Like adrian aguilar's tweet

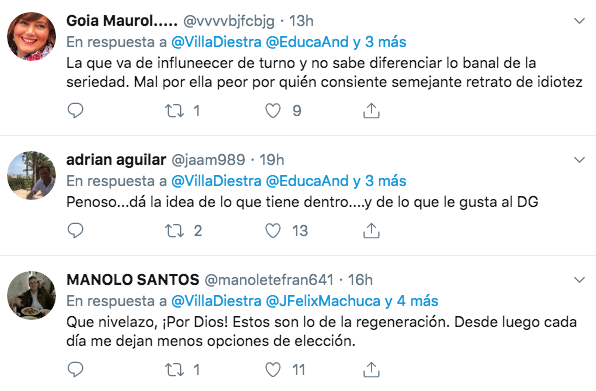(273, 231)
